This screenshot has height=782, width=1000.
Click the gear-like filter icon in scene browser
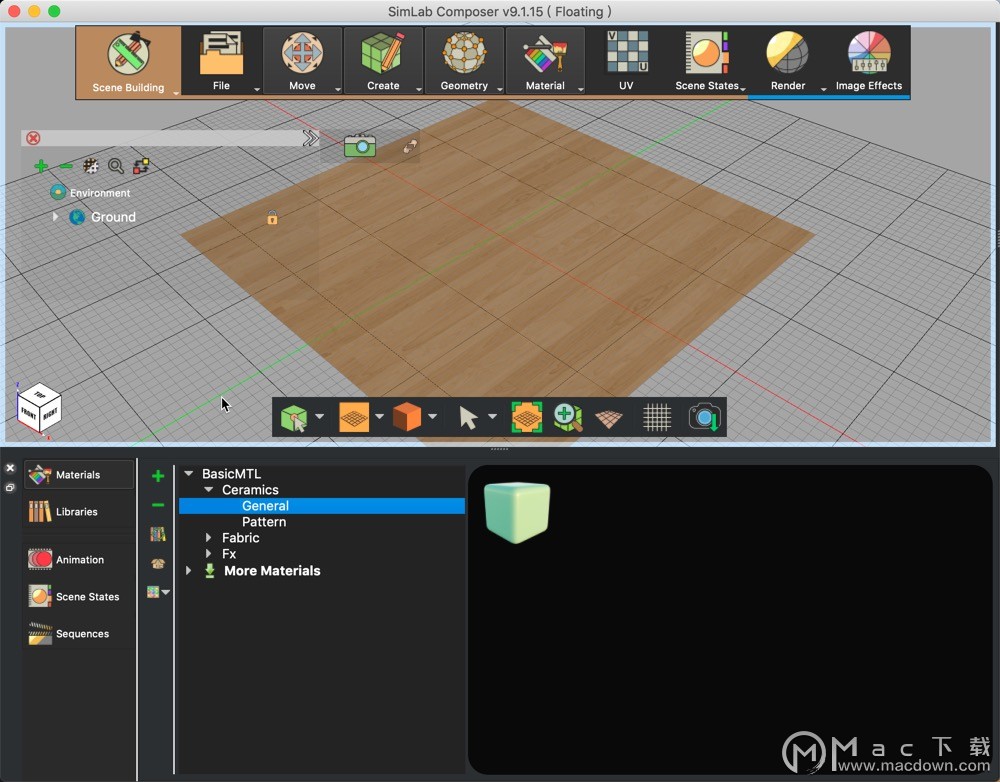[91, 166]
